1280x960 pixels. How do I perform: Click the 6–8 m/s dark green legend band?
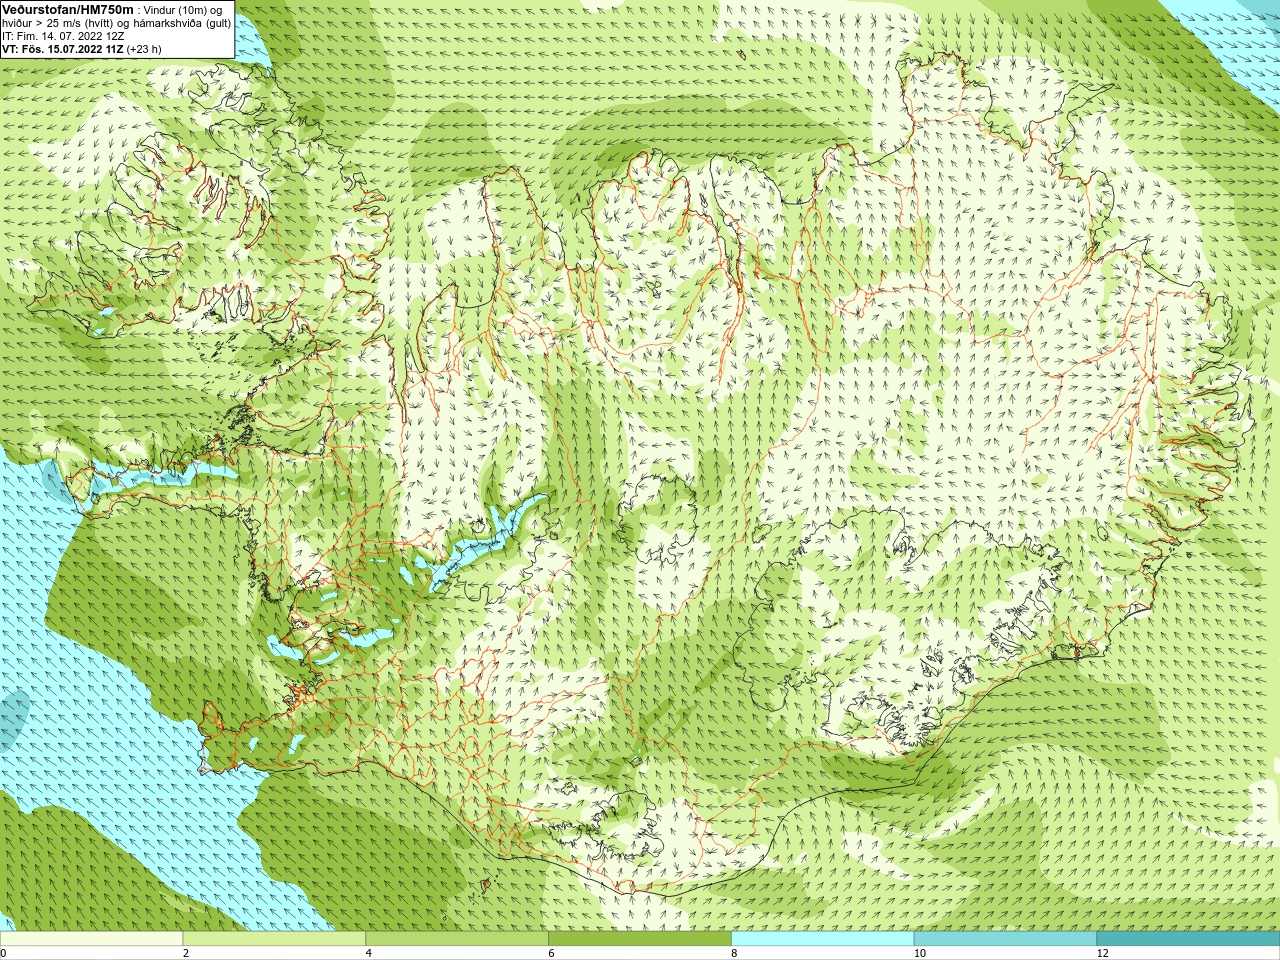coord(640,939)
